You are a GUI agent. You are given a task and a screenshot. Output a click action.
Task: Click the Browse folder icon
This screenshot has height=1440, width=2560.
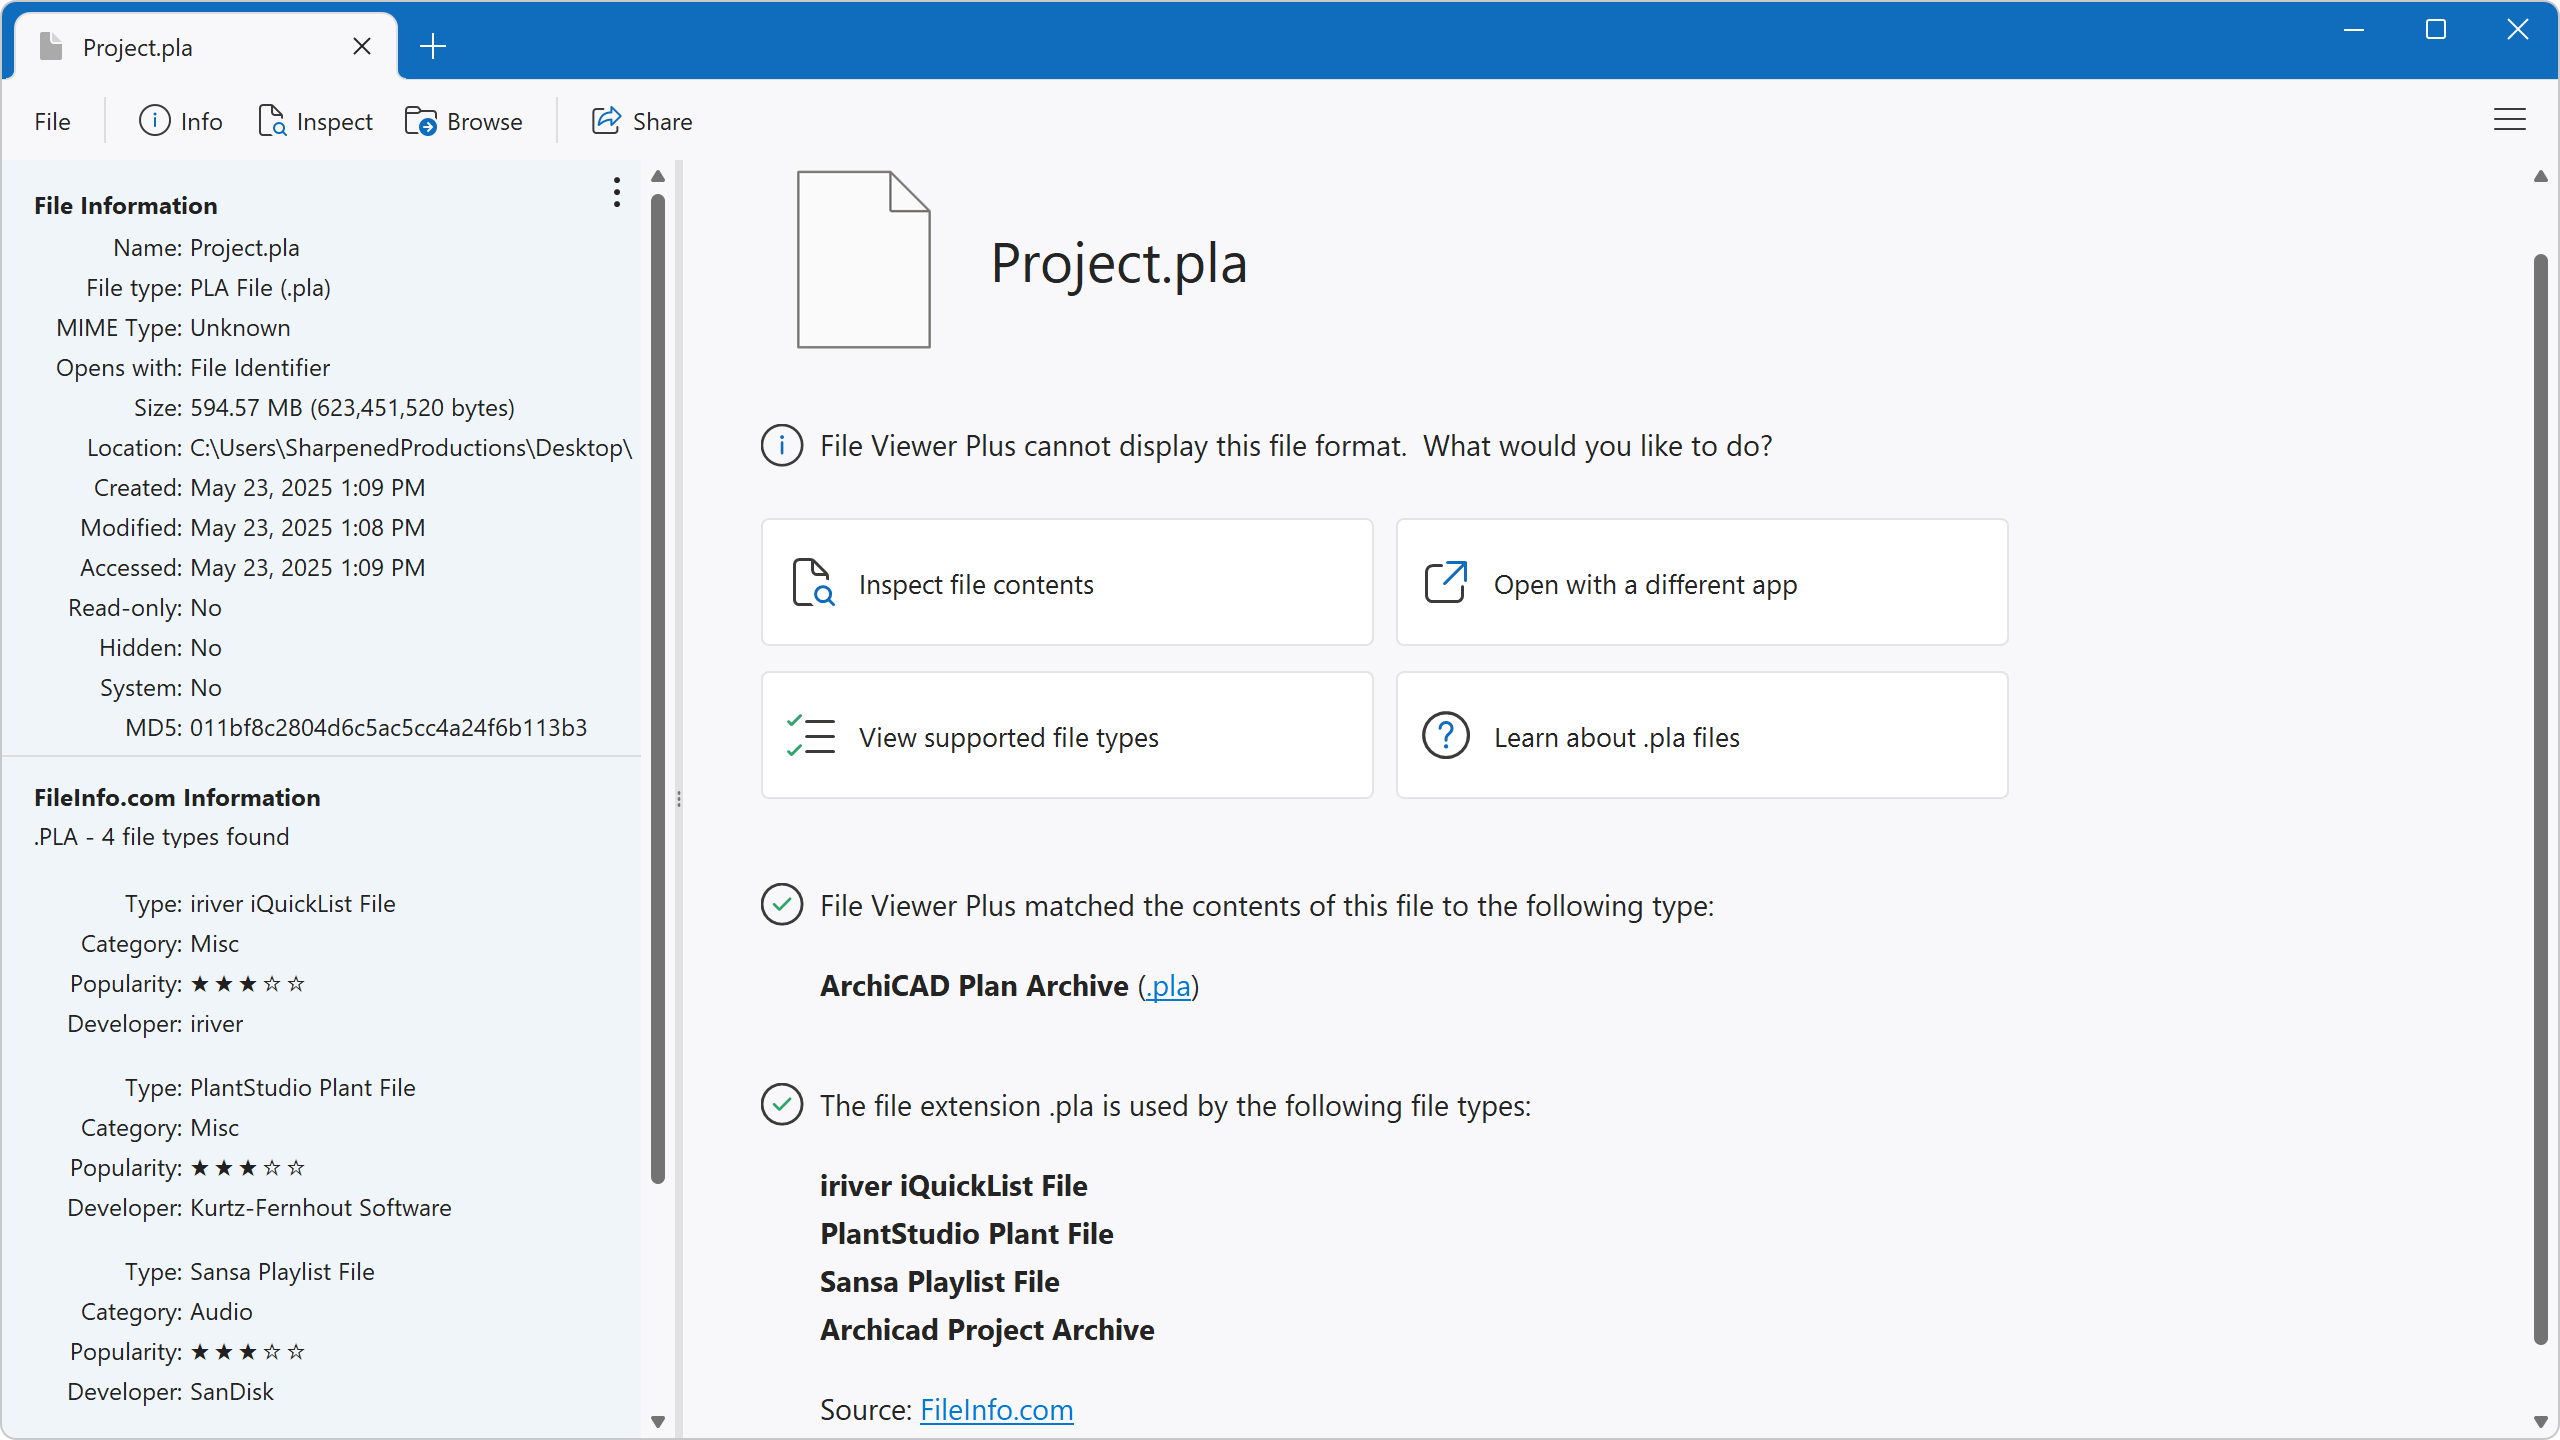point(421,121)
